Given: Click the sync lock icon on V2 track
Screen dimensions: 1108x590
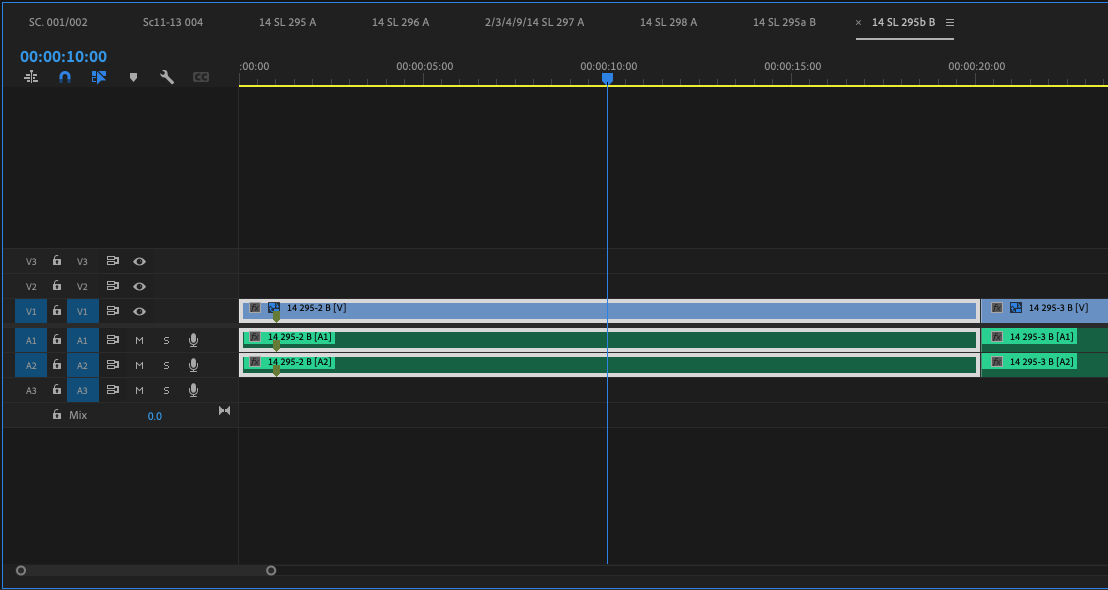Looking at the screenshot, I should 113,286.
